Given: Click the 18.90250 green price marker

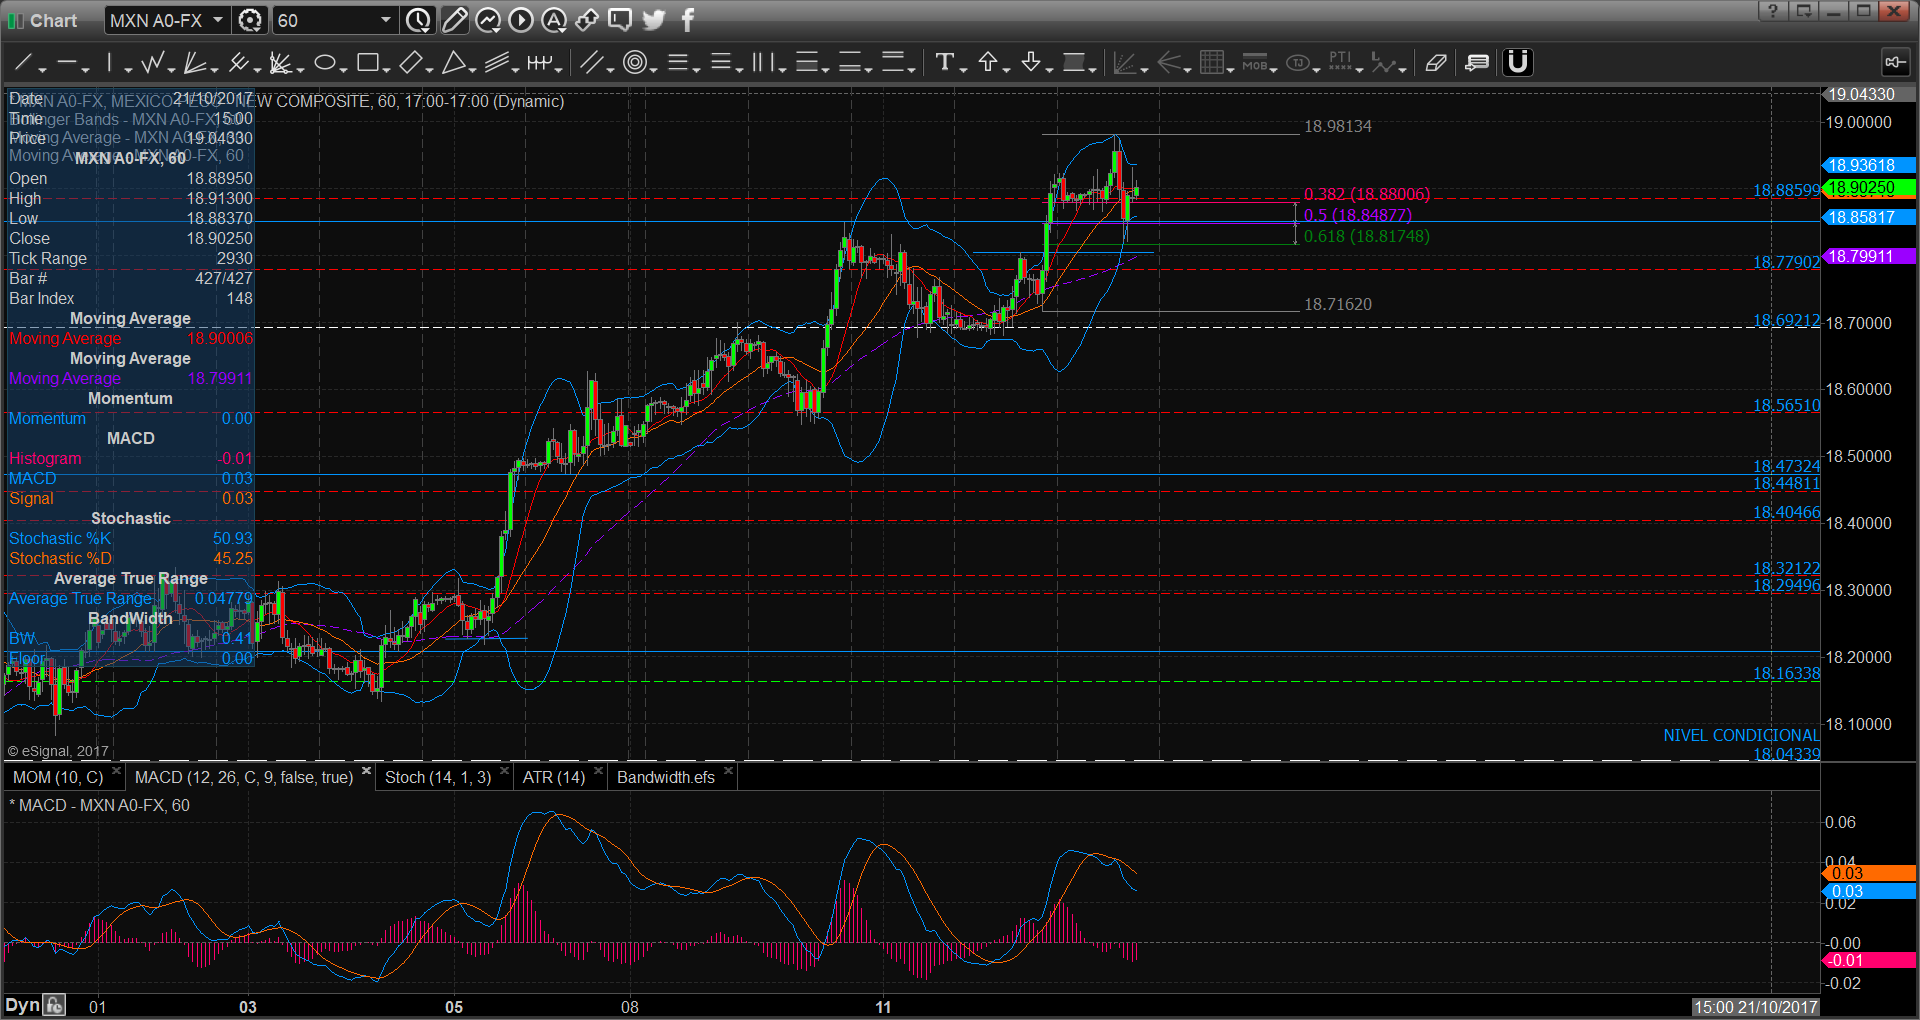Looking at the screenshot, I should 1869,187.
